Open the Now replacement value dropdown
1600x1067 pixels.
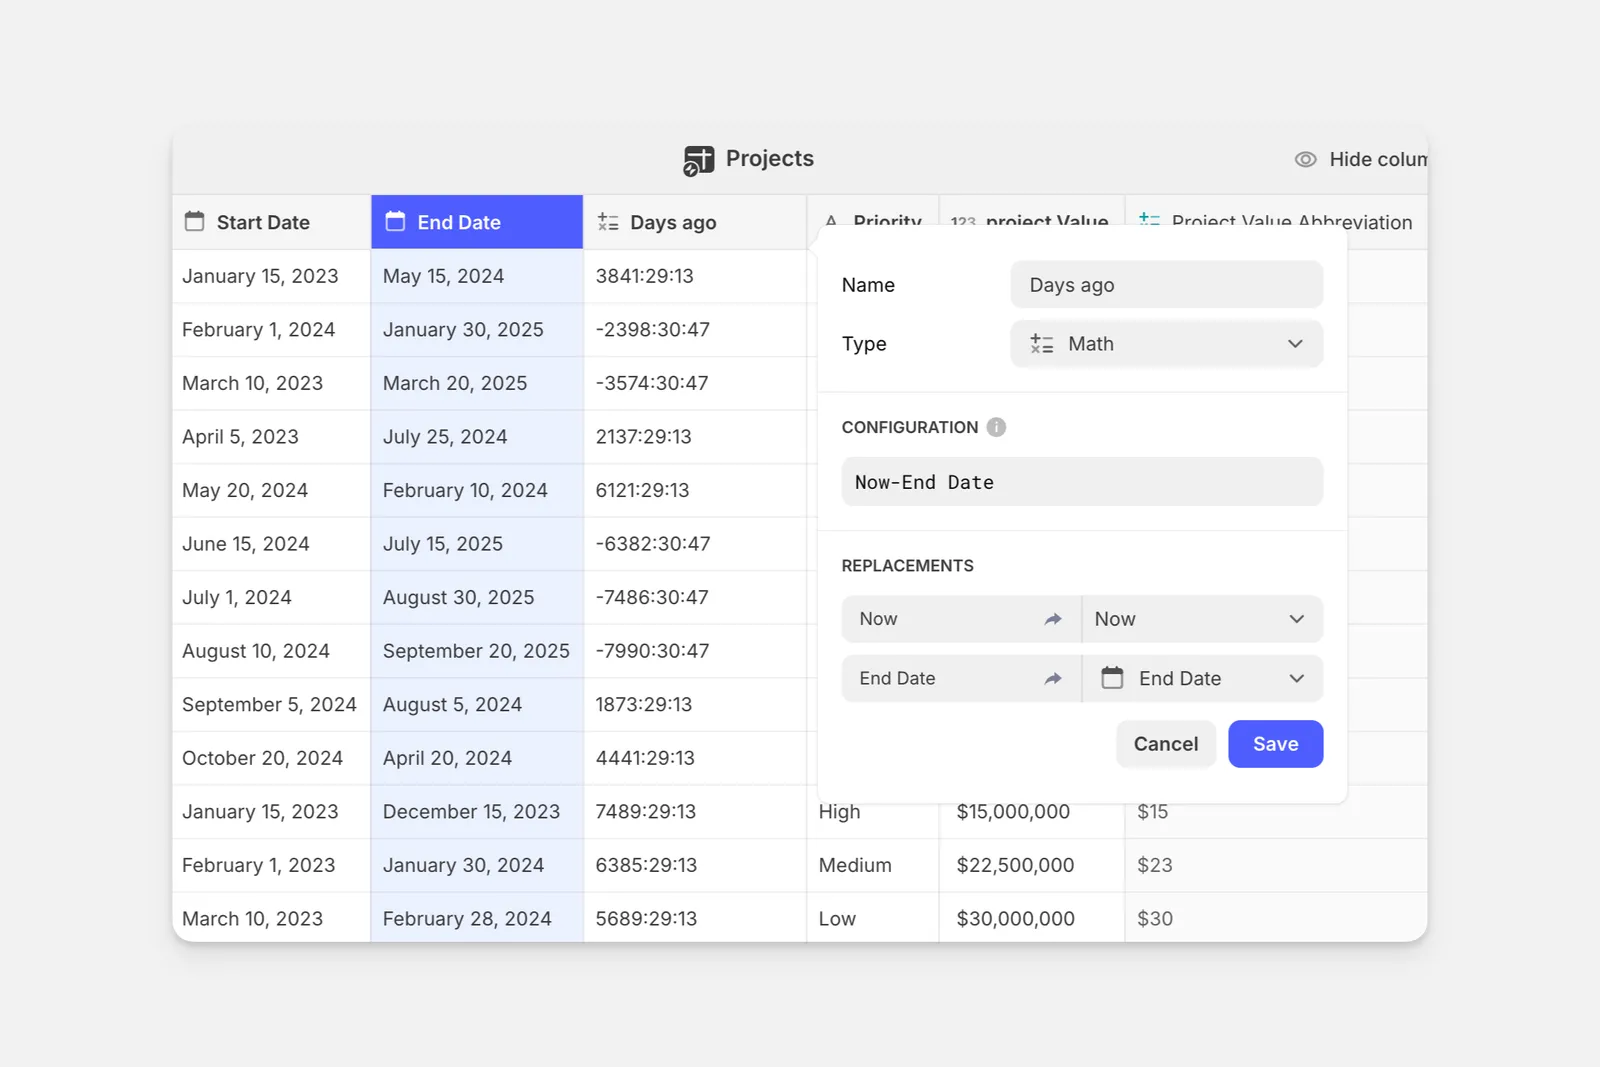coord(1203,619)
